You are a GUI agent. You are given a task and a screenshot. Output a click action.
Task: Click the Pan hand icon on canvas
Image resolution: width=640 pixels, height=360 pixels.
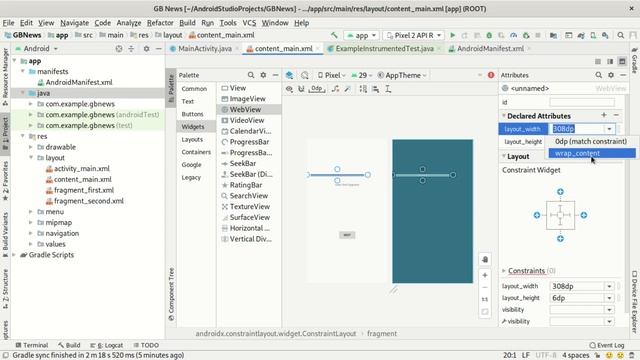(485, 260)
